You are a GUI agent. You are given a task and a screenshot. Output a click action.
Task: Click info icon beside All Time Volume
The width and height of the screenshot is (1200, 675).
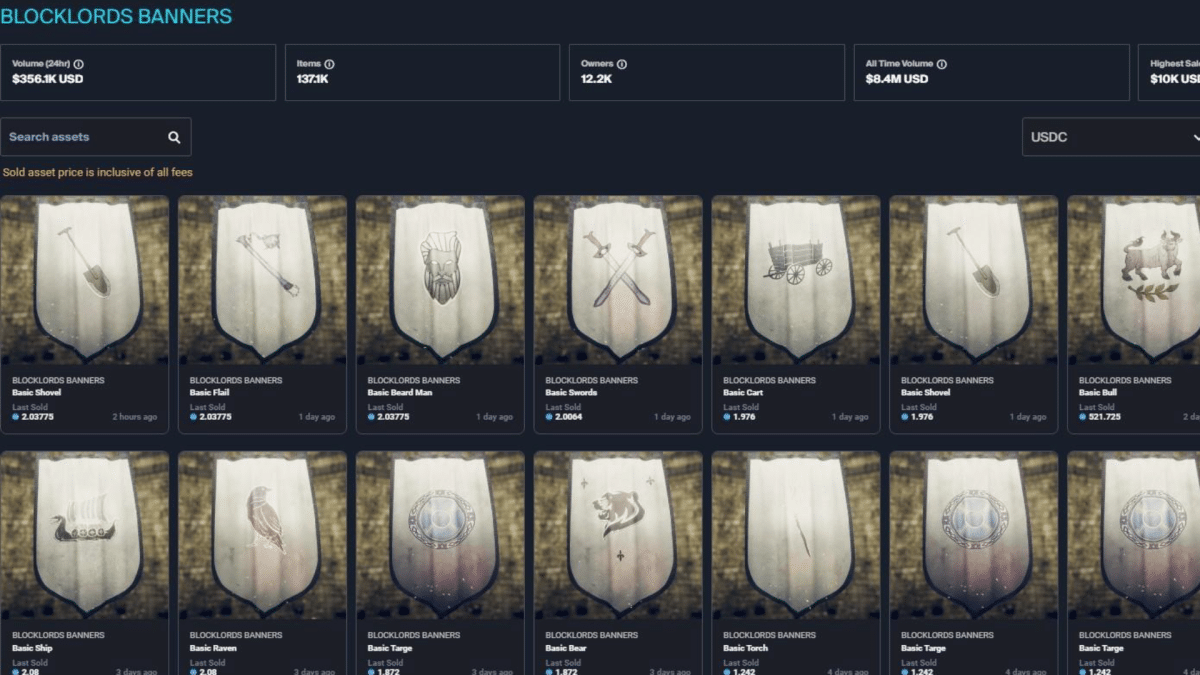point(942,64)
